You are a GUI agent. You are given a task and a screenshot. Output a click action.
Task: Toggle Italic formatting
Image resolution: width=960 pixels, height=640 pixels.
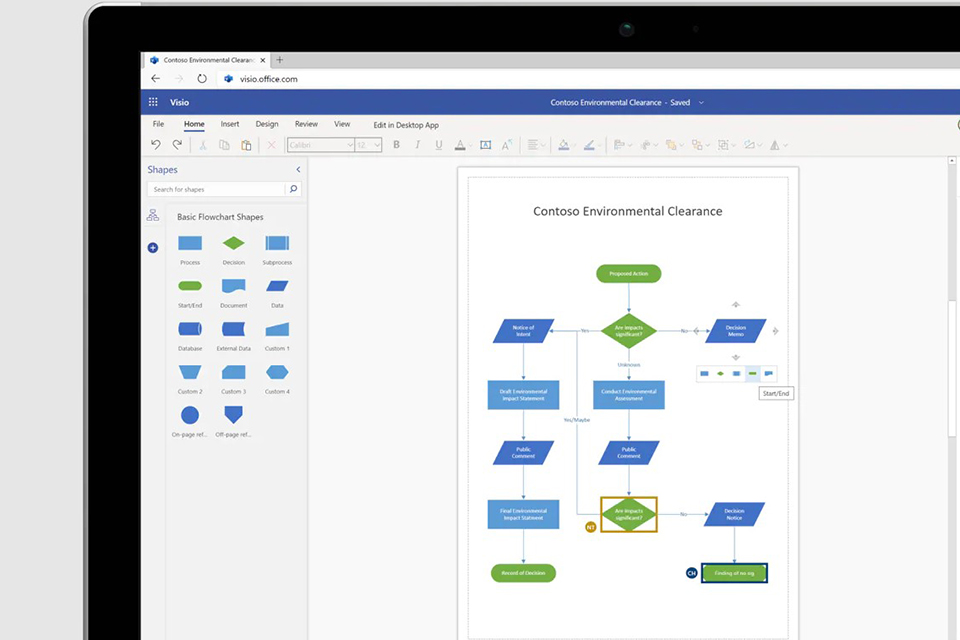pyautogui.click(x=418, y=145)
